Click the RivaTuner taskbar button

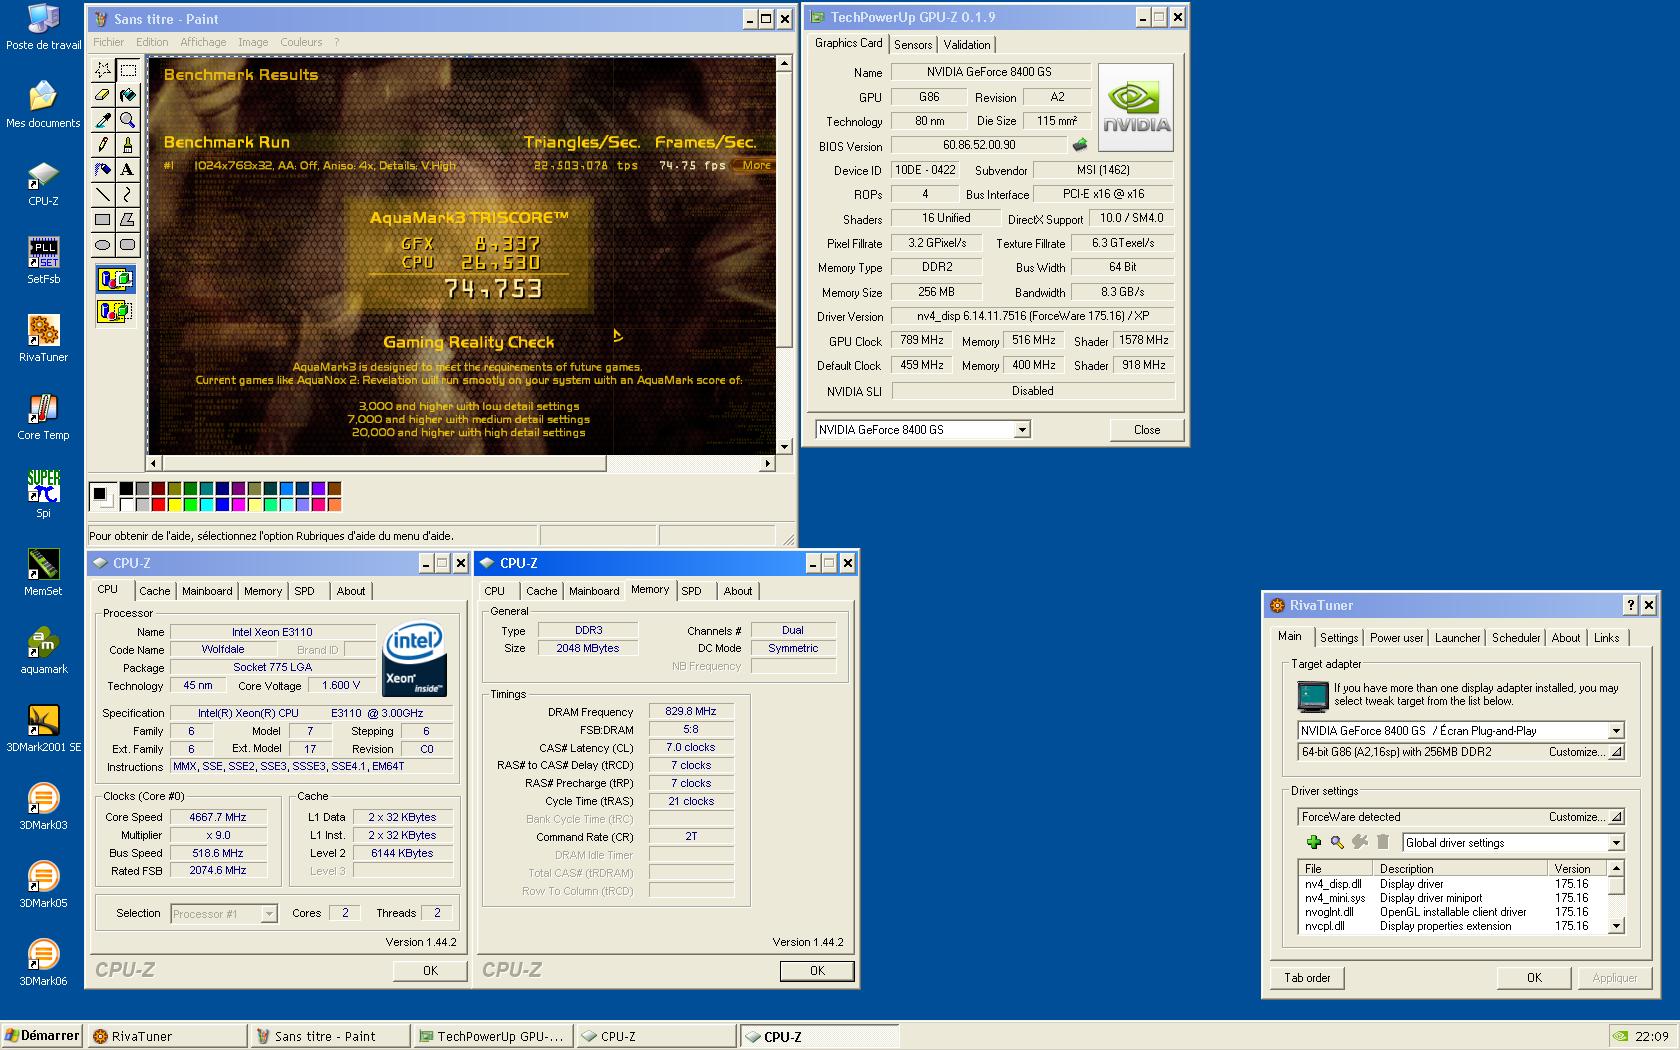coord(168,1036)
